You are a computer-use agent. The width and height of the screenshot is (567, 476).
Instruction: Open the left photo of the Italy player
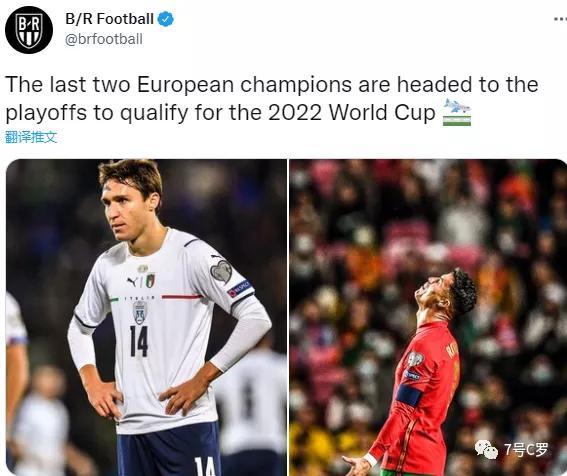click(x=146, y=317)
